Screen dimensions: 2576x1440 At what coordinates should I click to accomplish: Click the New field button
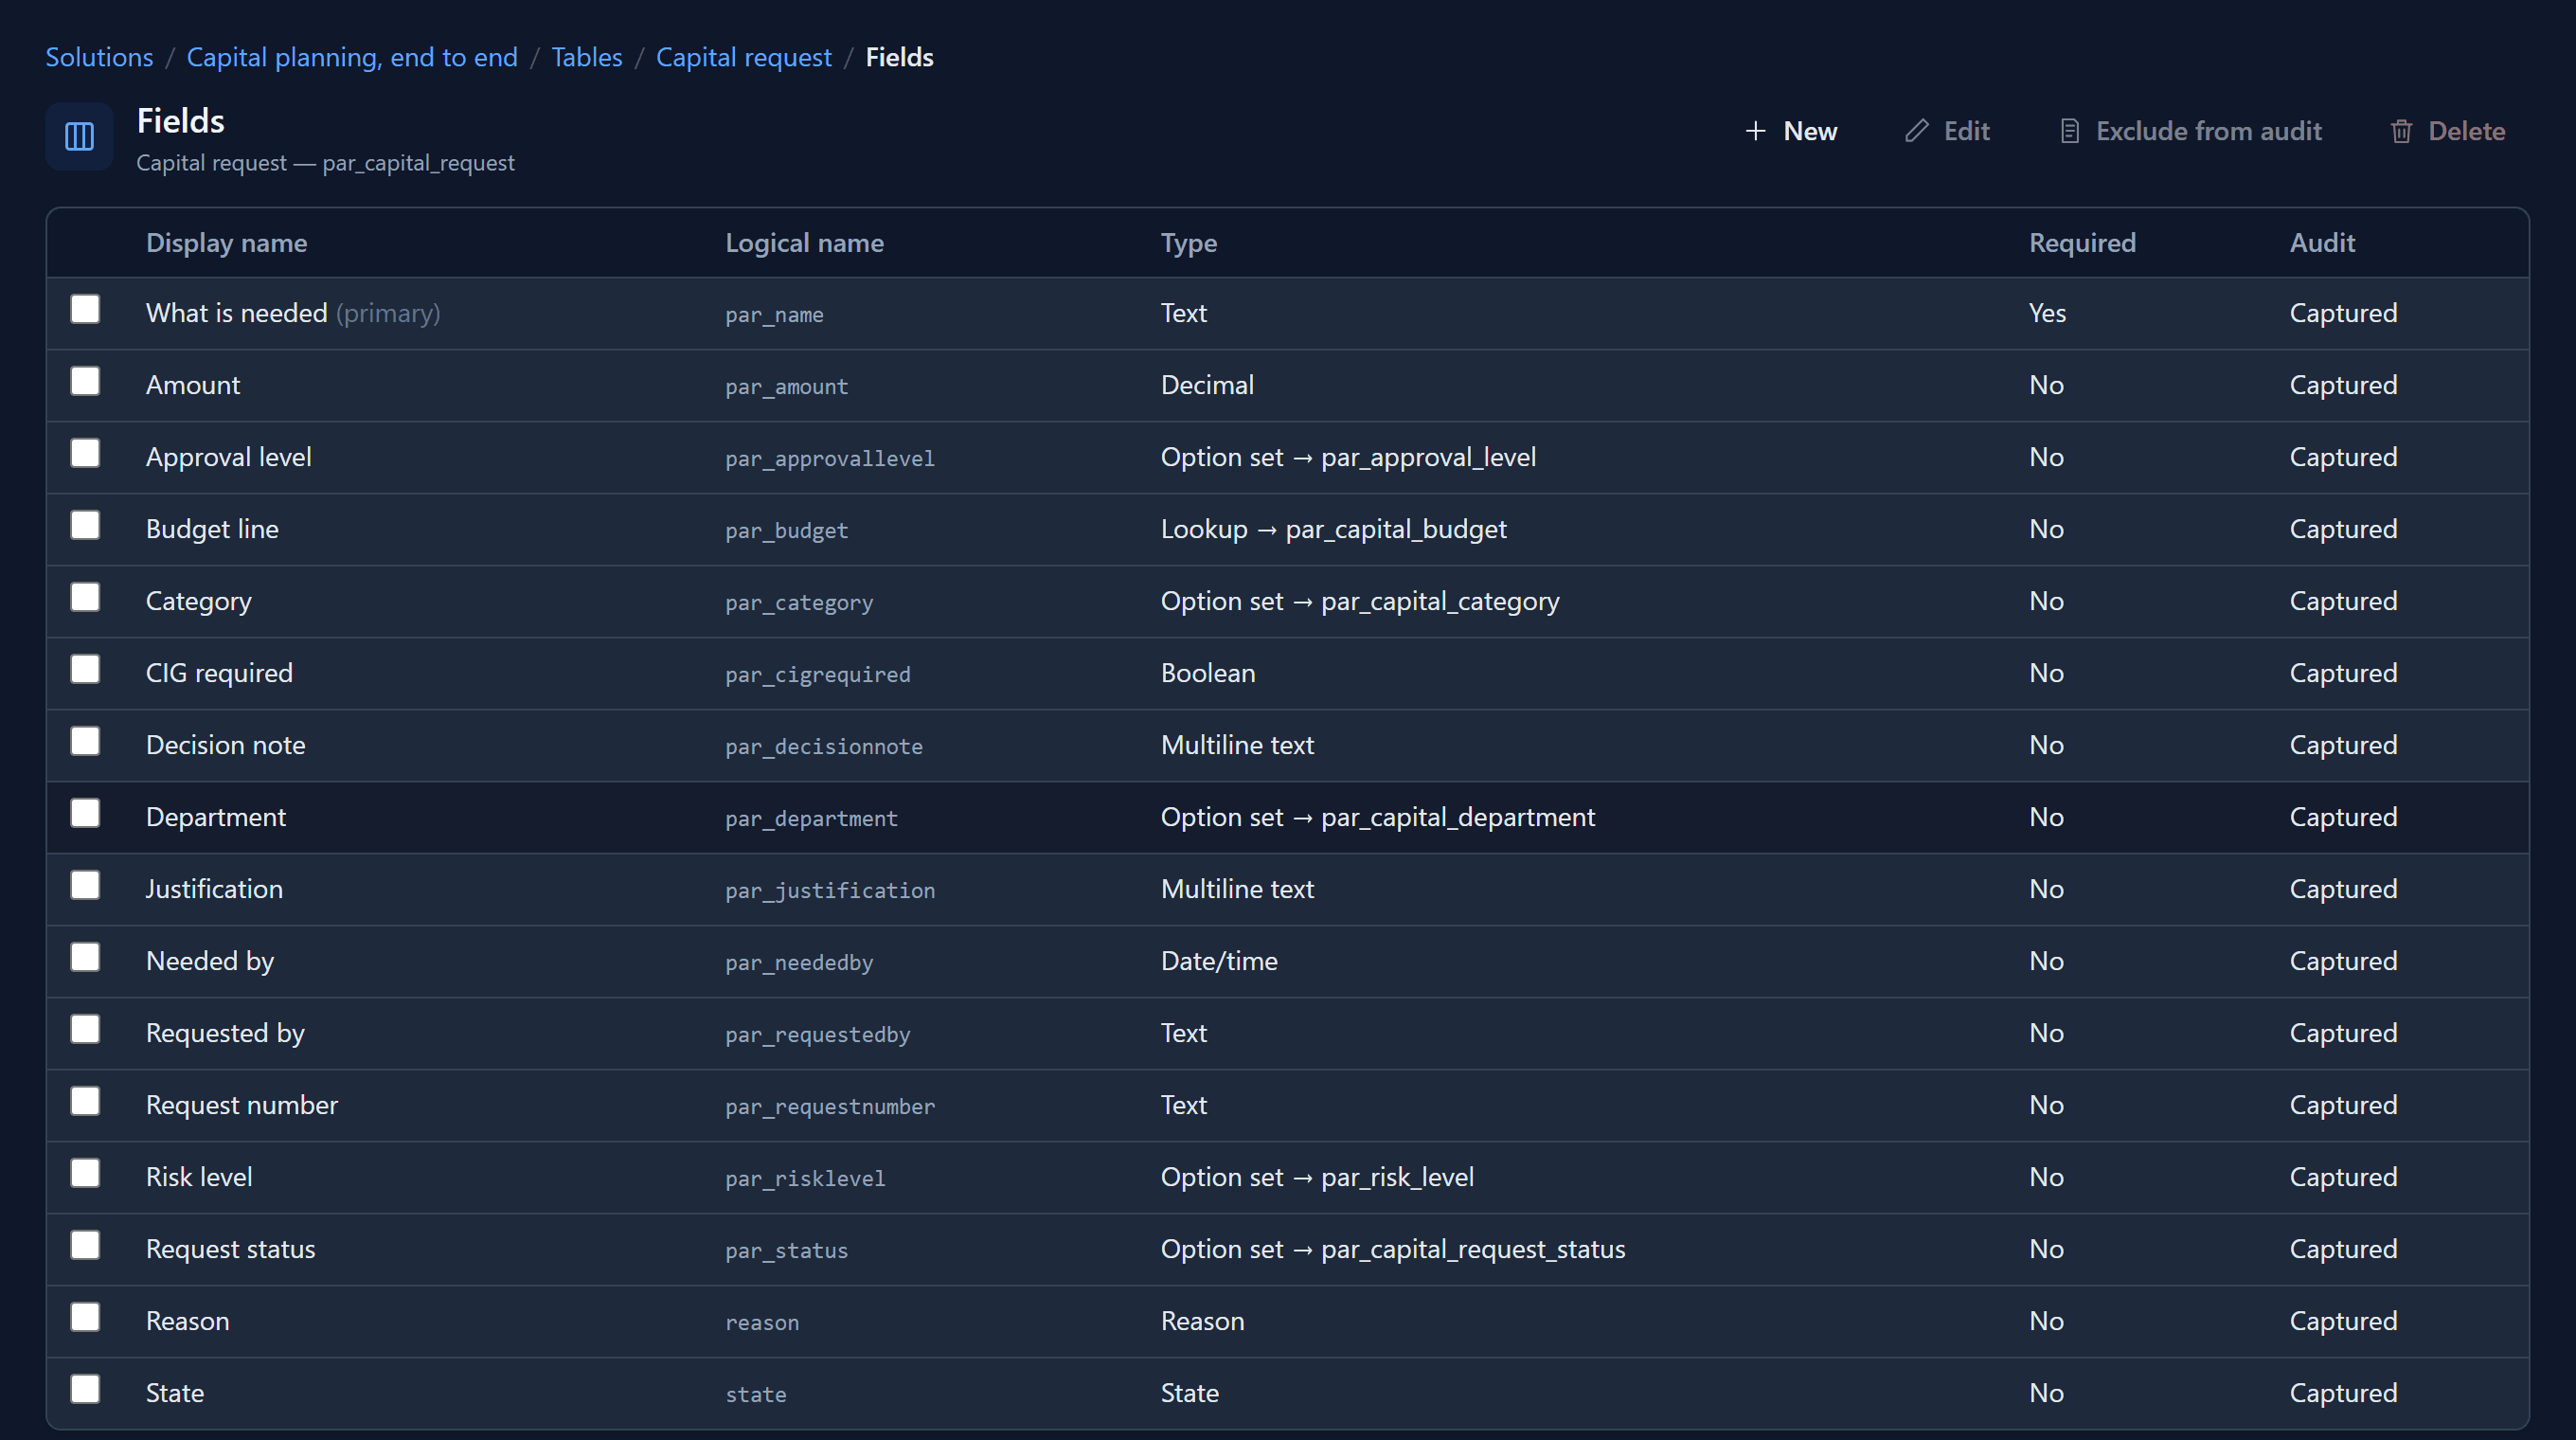tap(1791, 131)
